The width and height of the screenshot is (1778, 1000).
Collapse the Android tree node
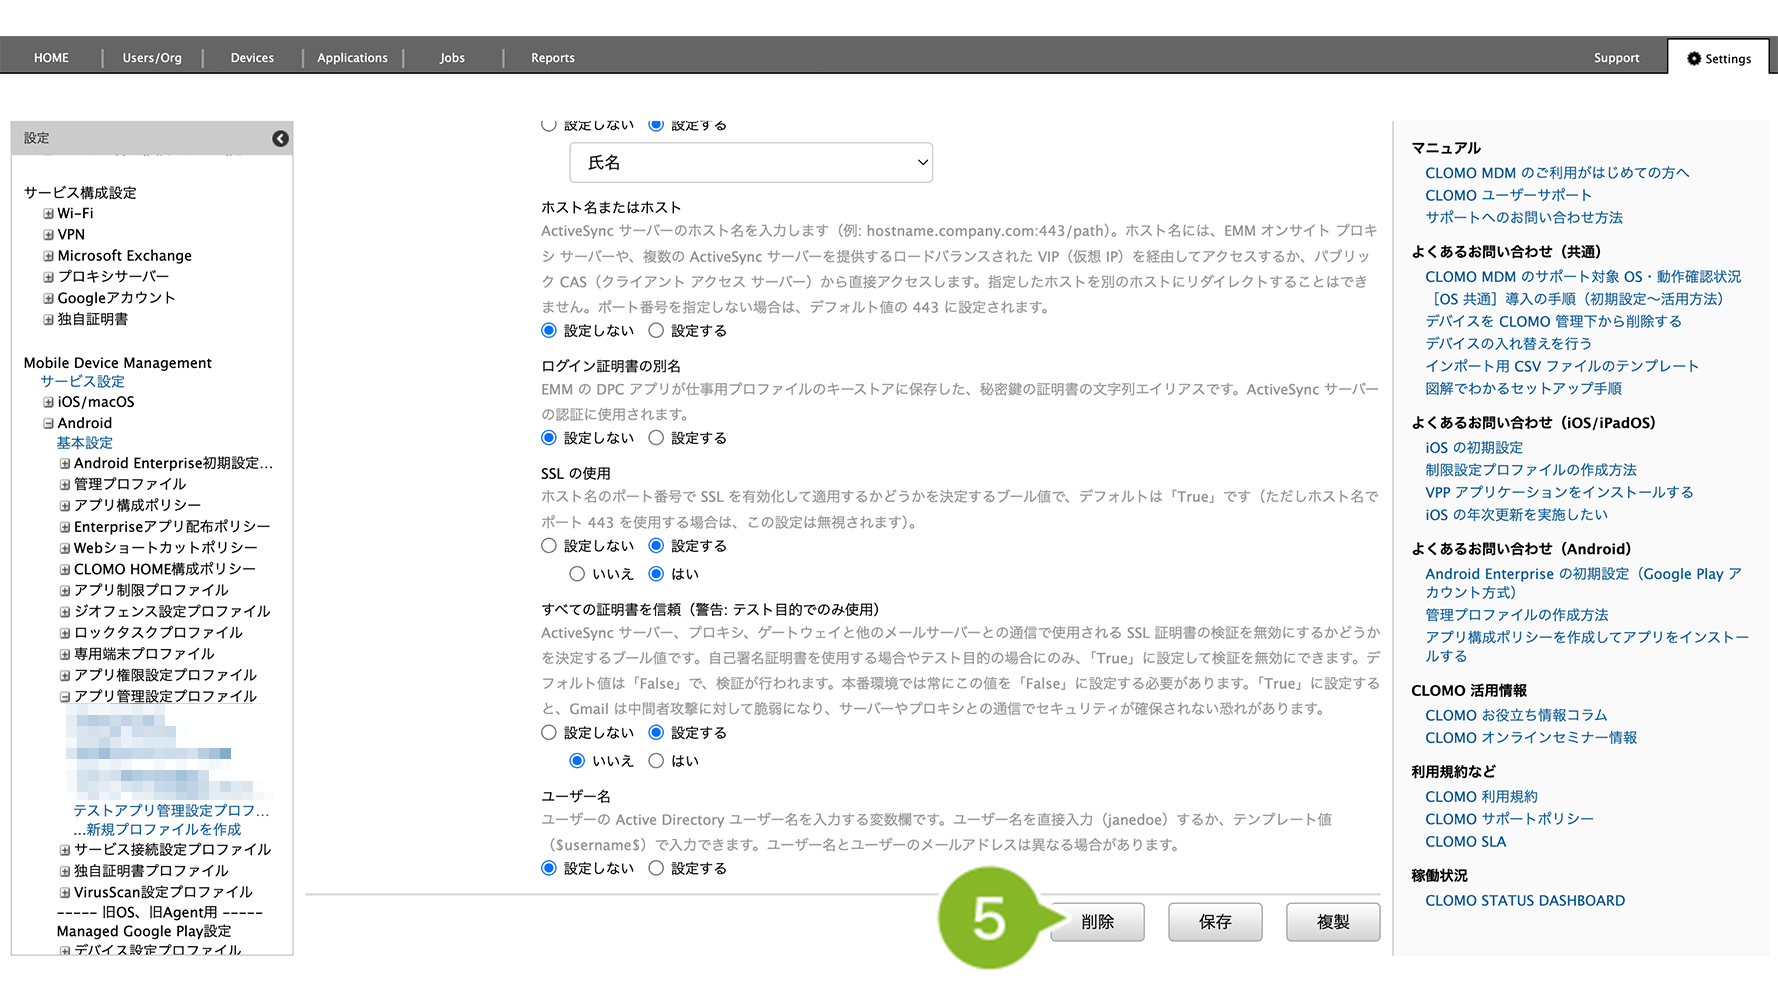click(48, 423)
